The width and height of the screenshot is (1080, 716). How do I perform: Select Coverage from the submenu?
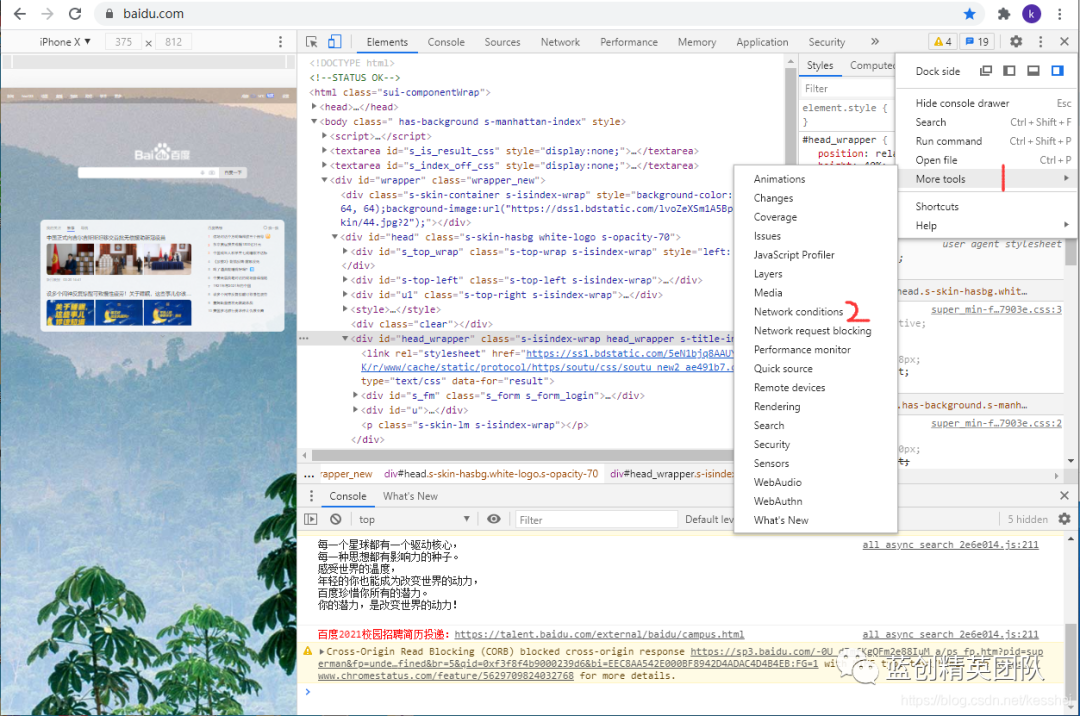[775, 217]
